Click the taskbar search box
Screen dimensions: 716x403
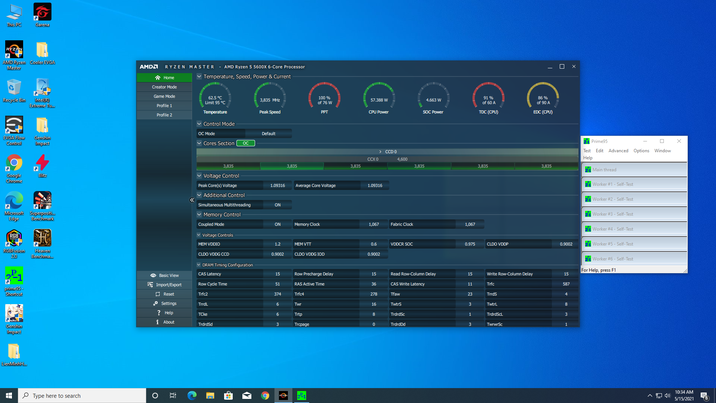[82, 396]
